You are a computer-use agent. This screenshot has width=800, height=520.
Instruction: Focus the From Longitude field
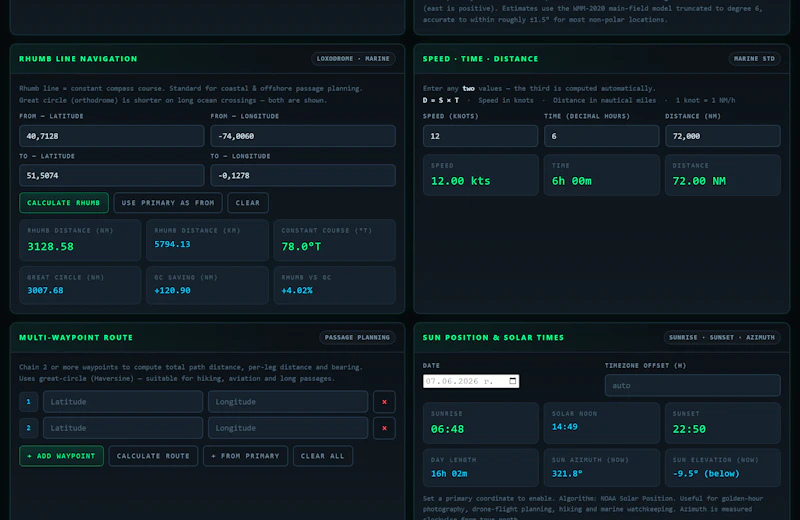coord(303,136)
